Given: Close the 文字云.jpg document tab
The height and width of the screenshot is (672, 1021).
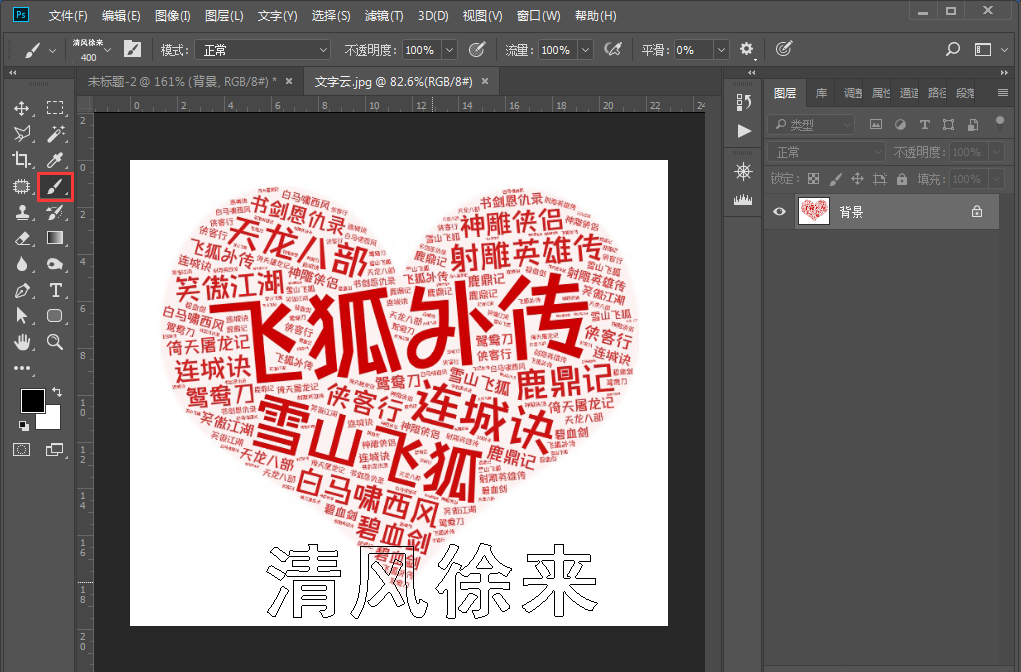Looking at the screenshot, I should [485, 81].
